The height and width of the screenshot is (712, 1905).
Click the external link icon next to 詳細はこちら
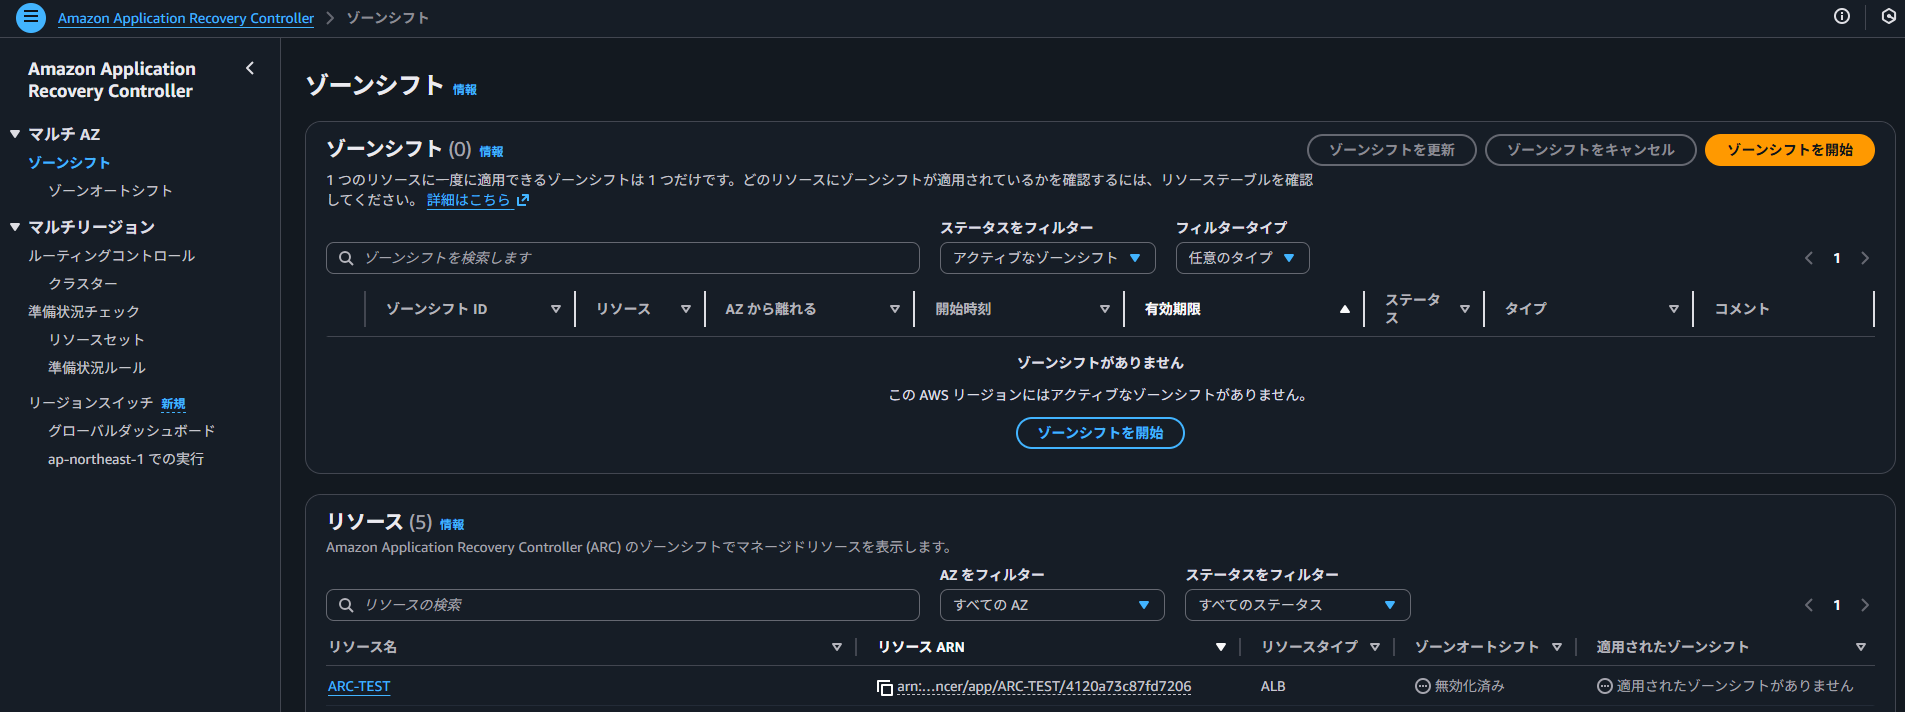(x=523, y=200)
